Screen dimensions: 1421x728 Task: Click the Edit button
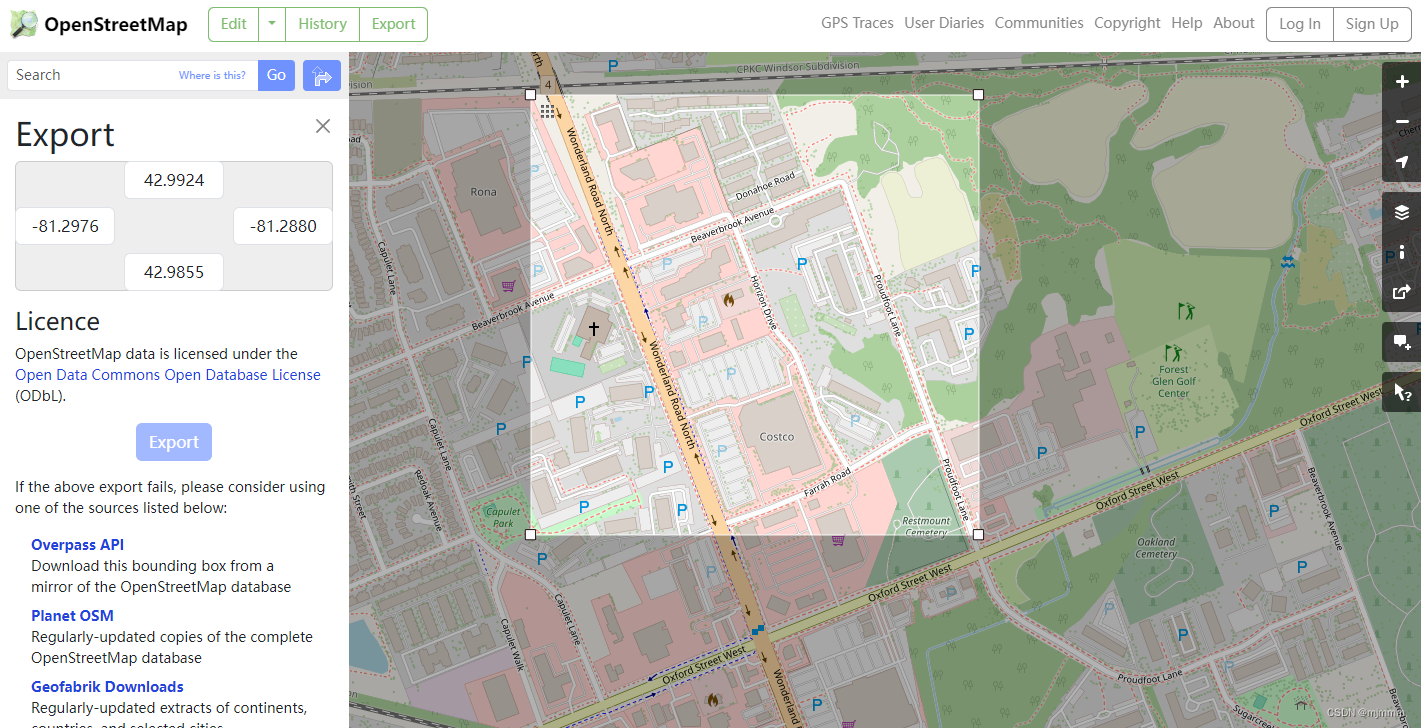click(233, 24)
